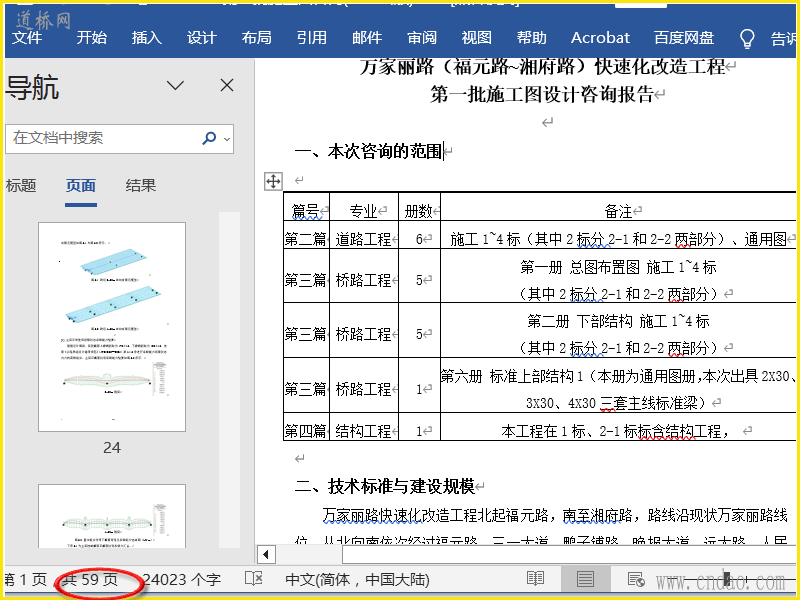Open the 文件 menu
This screenshot has width=800, height=600.
pos(27,38)
